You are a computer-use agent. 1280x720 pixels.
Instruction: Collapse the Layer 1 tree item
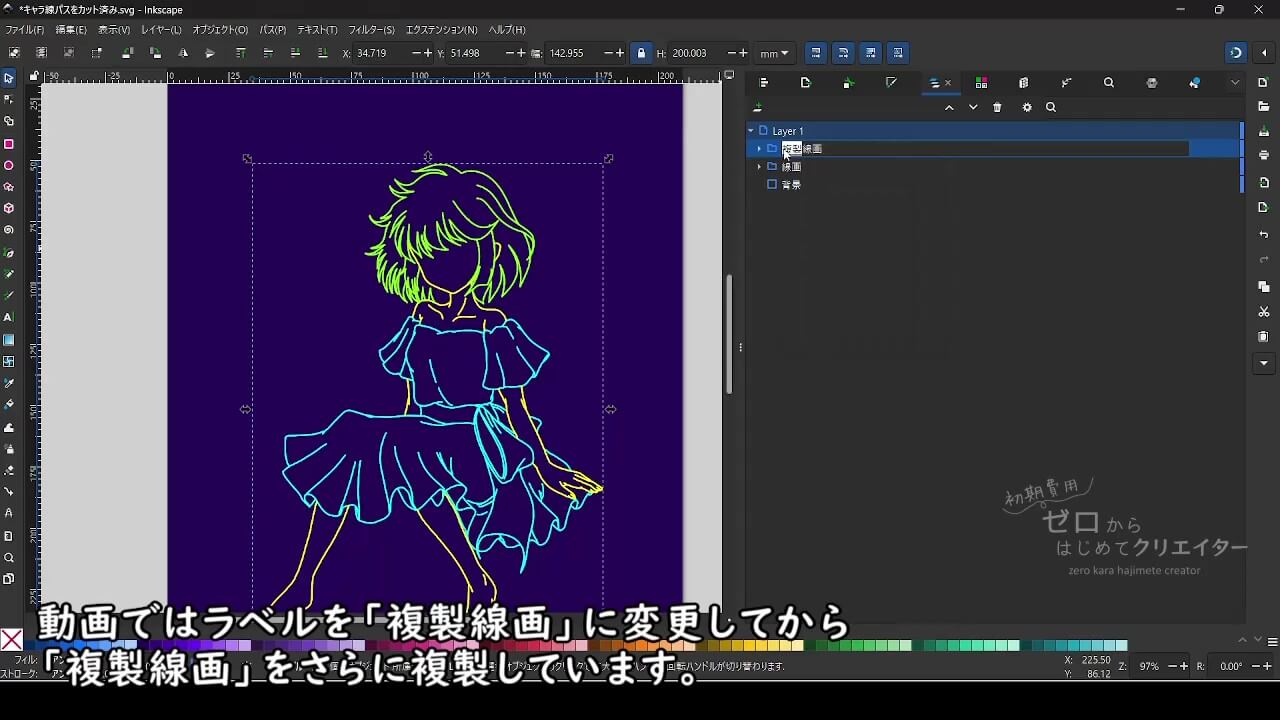(751, 131)
